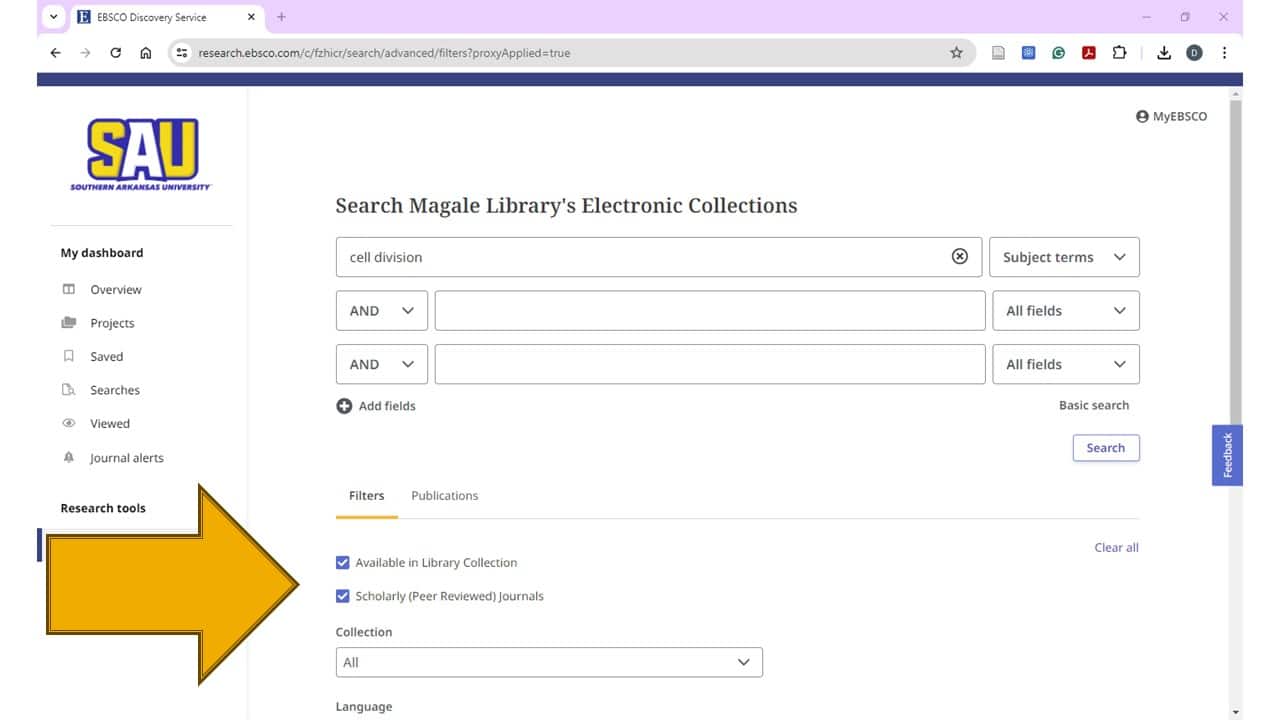Screen dimensions: 1280x720
Task: Uncheck Available in Library Collection
Action: point(343,563)
